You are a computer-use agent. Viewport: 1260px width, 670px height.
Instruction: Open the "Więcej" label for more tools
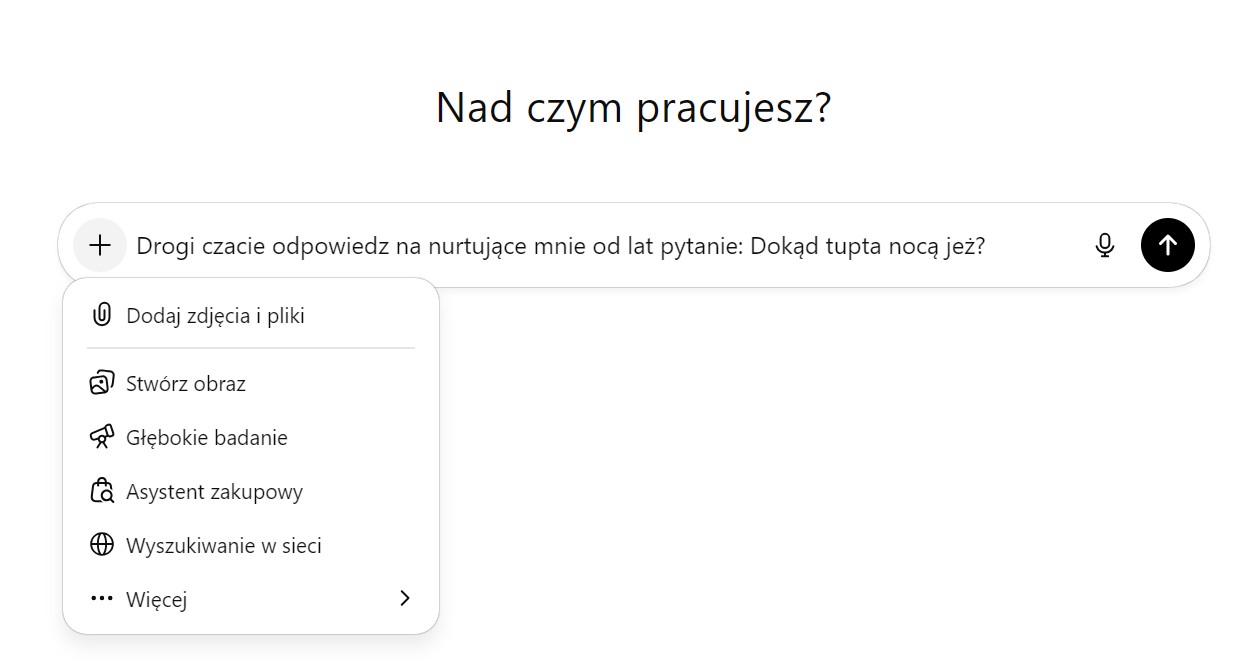coord(156,600)
